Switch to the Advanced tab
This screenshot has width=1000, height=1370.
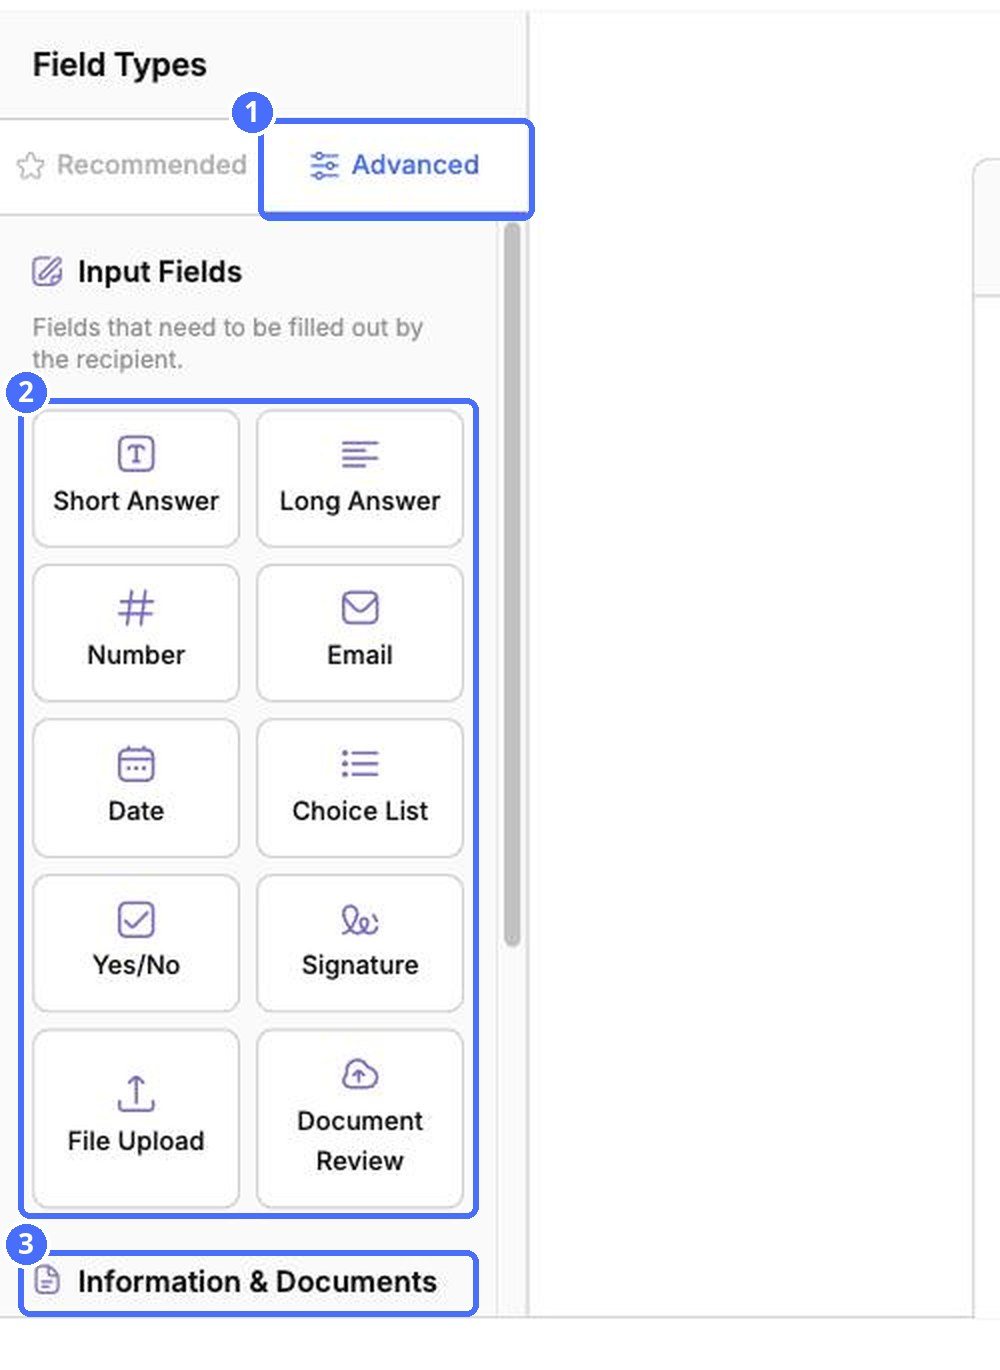tap(396, 168)
